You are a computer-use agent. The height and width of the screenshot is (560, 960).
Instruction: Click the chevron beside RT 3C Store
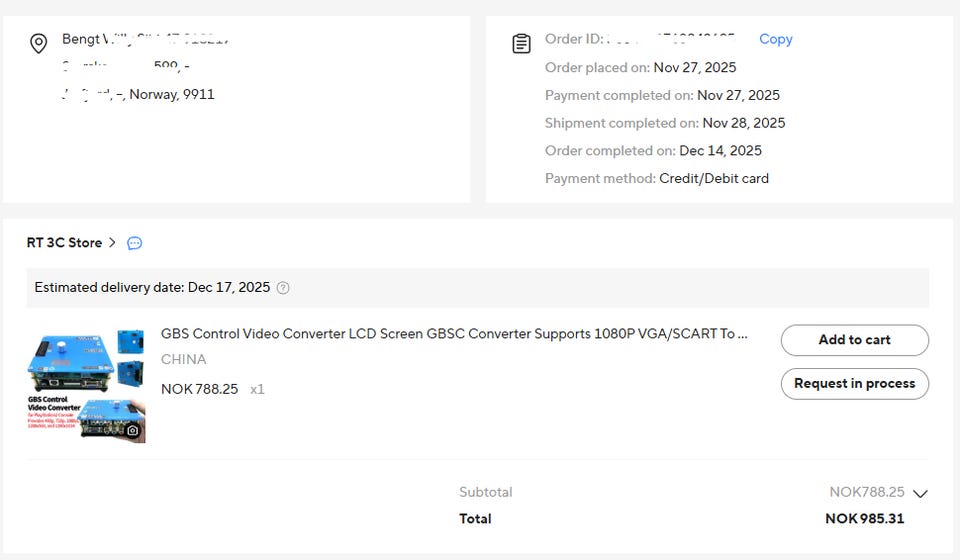tap(113, 243)
